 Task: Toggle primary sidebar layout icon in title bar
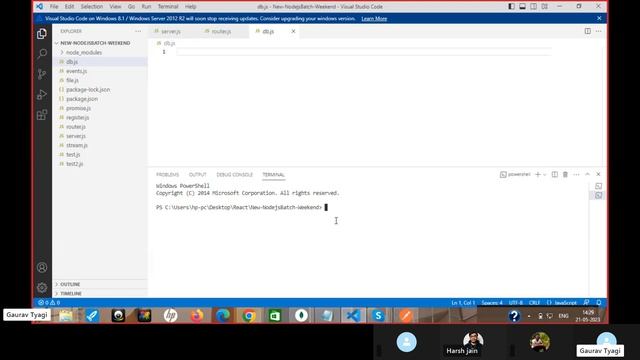511,7
